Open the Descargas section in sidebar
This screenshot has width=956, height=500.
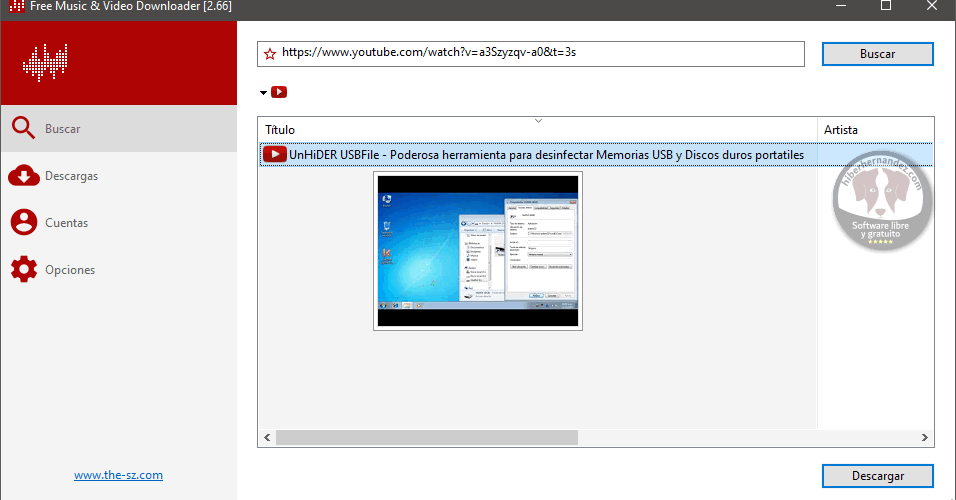tap(119, 176)
